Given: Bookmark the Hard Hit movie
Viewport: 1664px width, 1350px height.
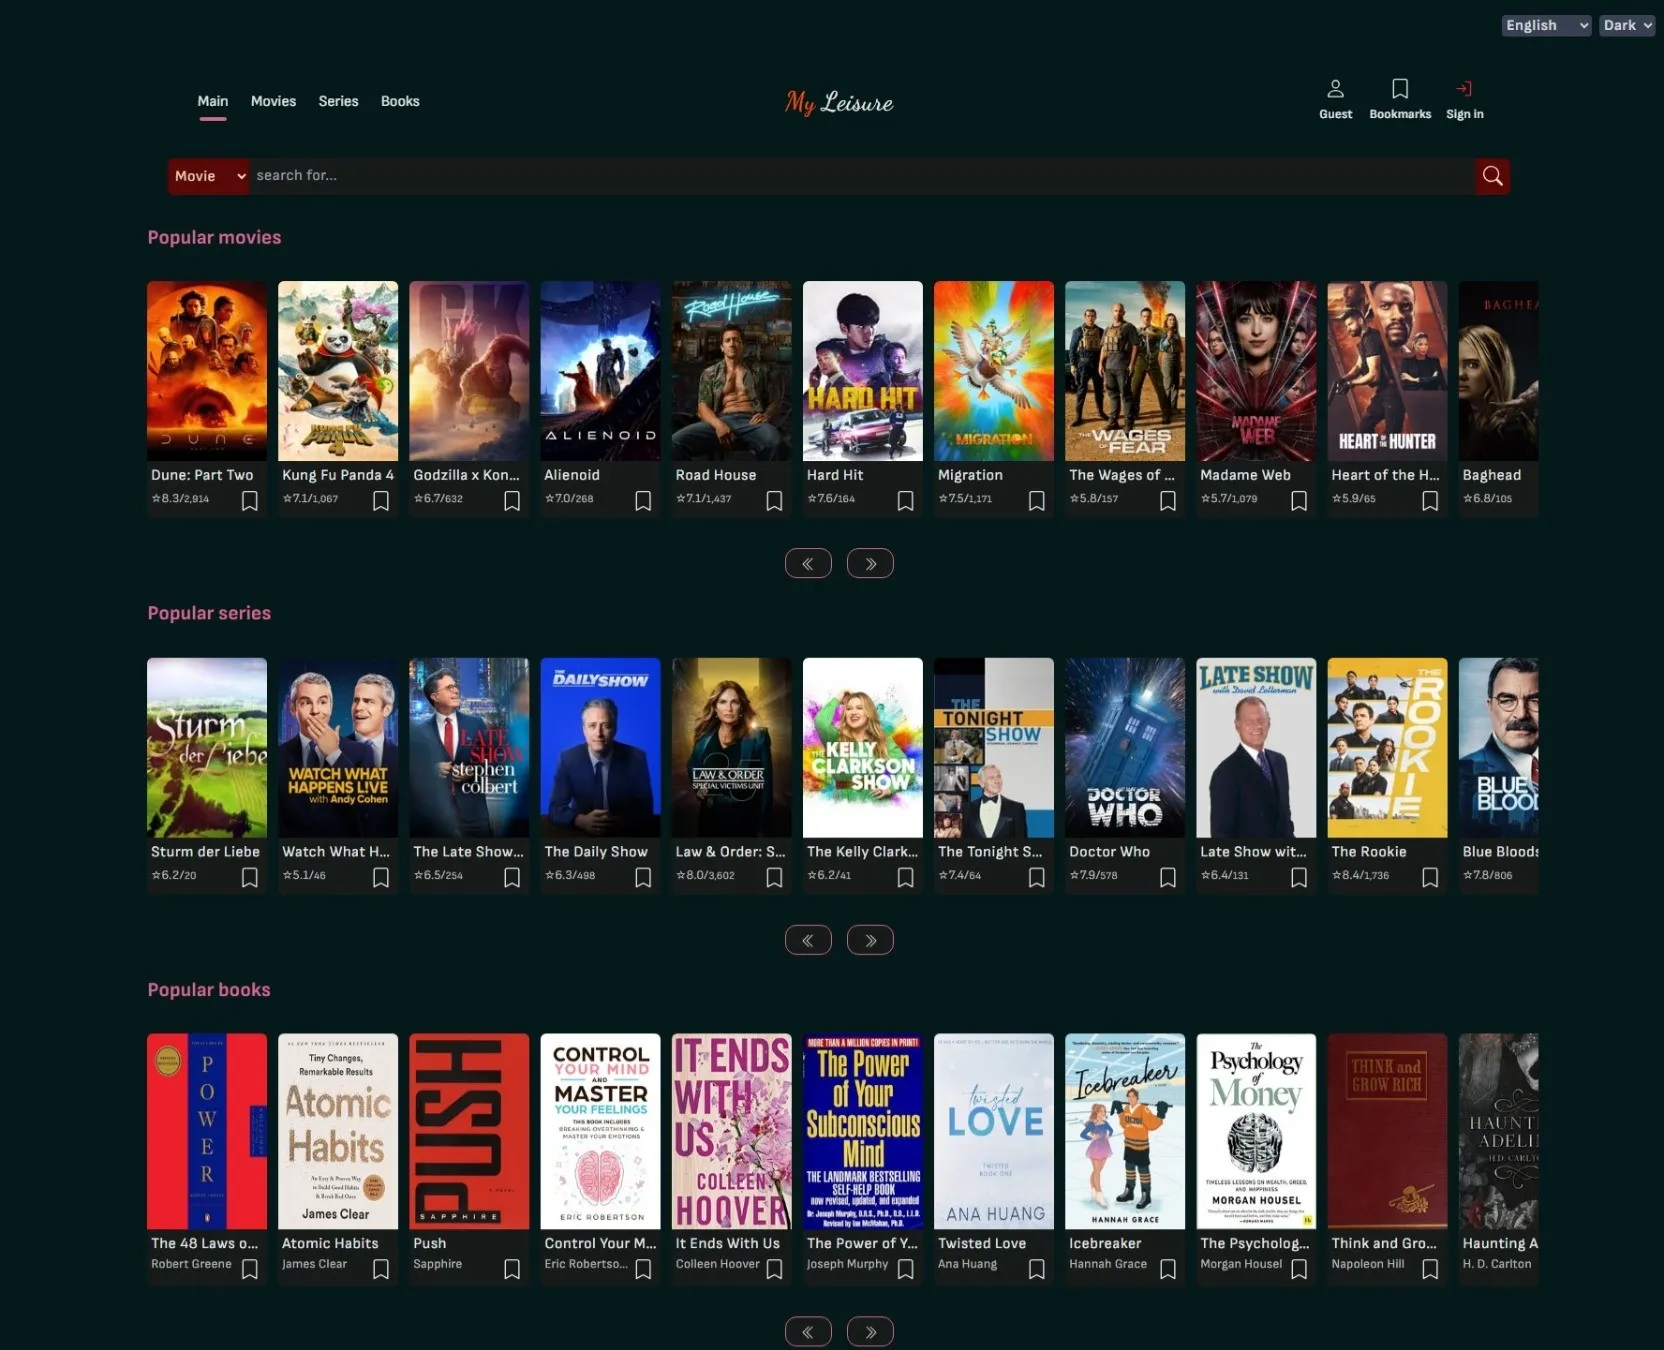Looking at the screenshot, I should pos(905,501).
